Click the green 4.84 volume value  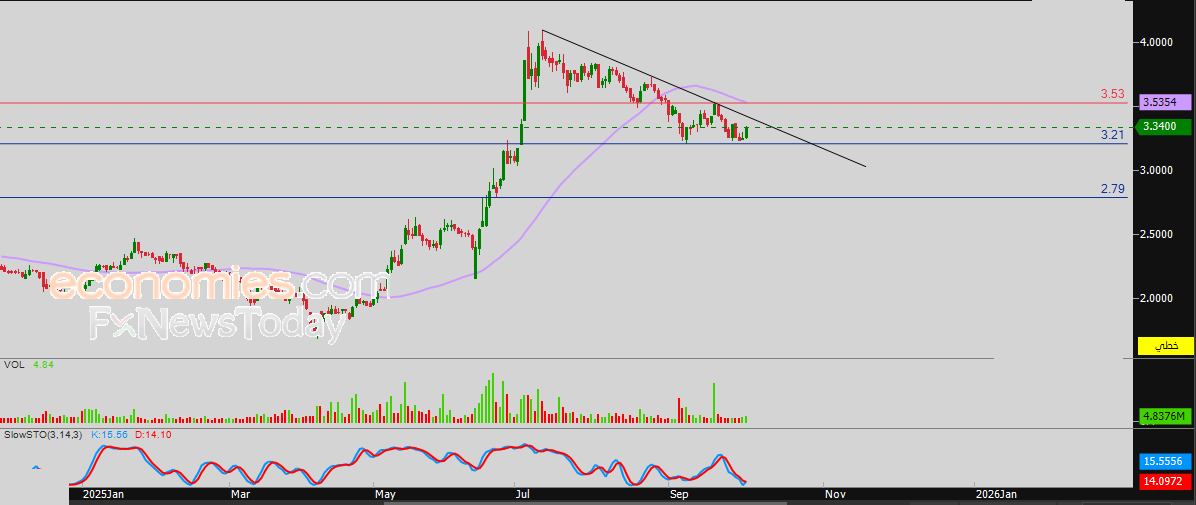point(43,365)
